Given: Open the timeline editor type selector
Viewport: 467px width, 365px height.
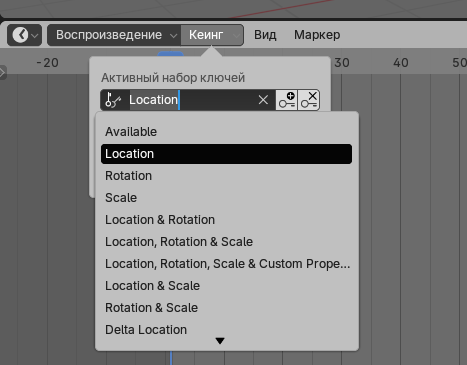Looking at the screenshot, I should (24, 35).
